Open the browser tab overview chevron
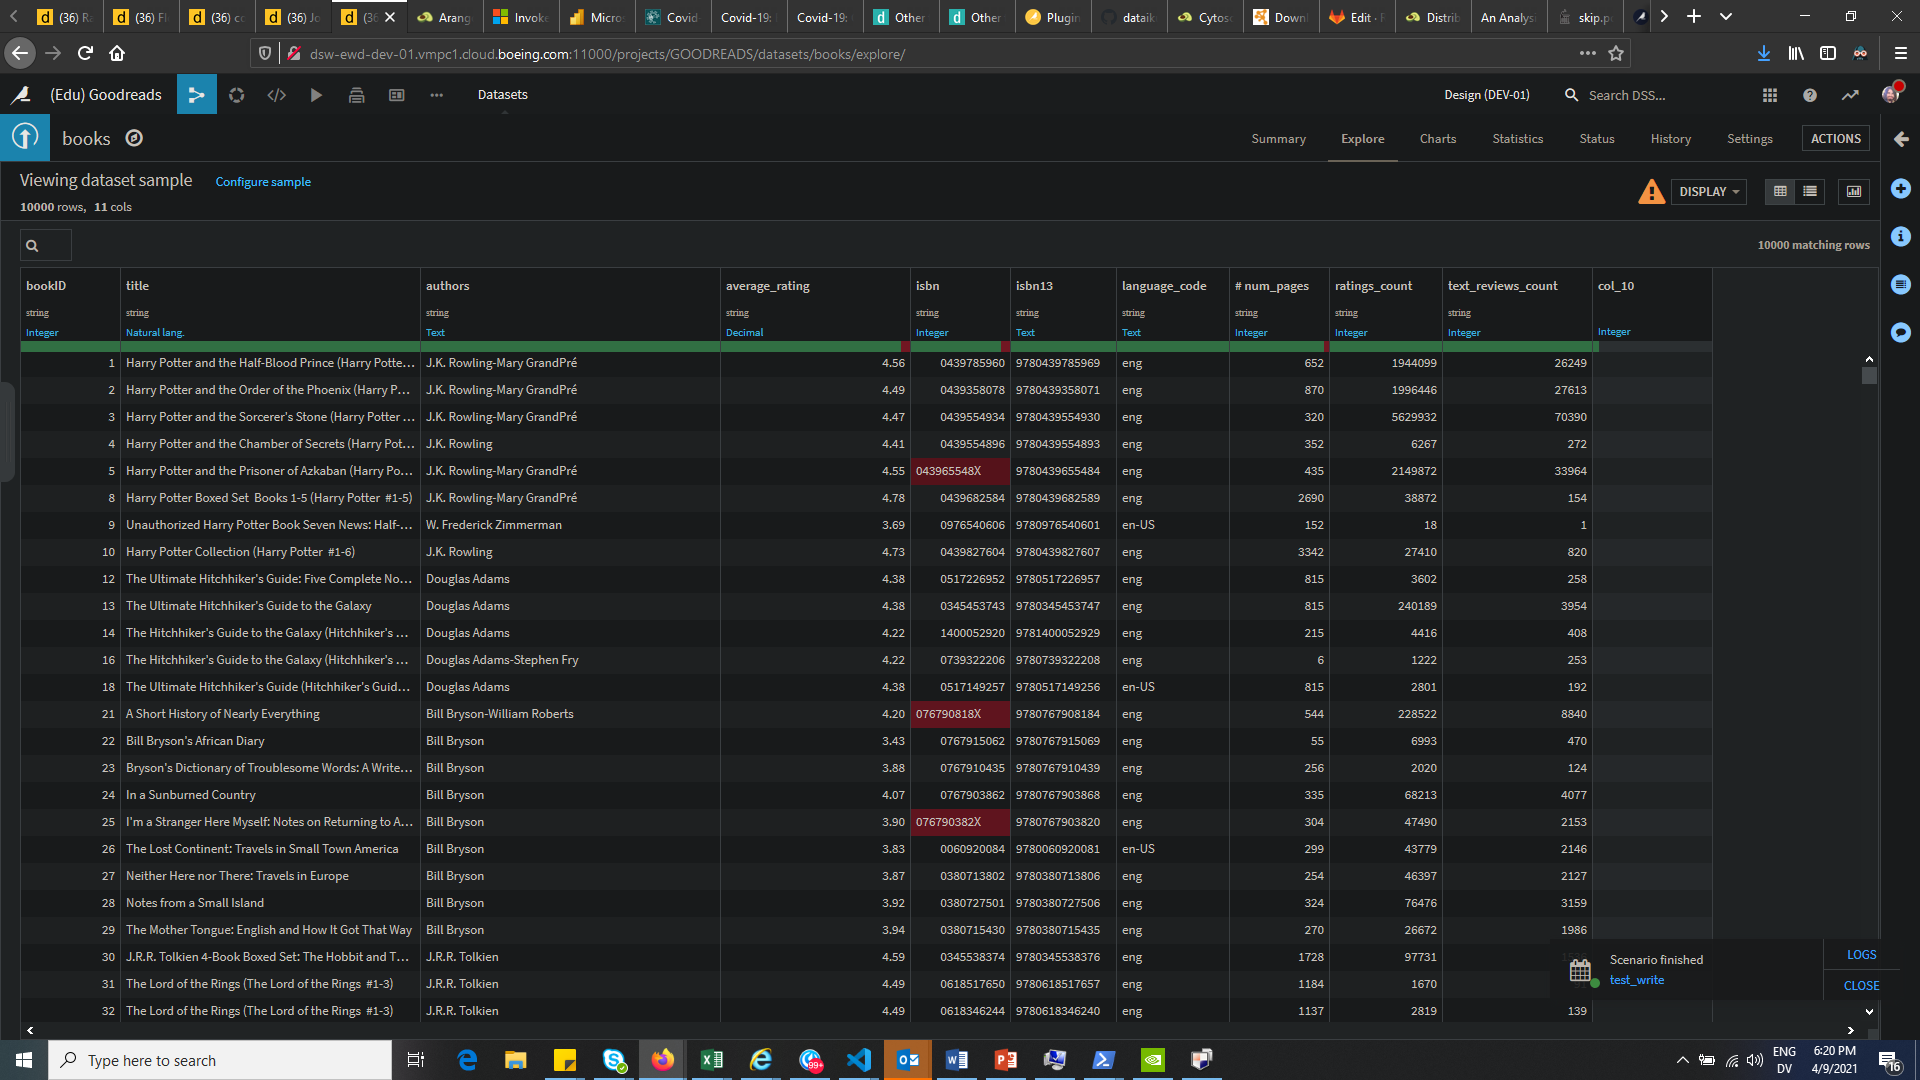This screenshot has height=1080, width=1920. [x=1726, y=16]
